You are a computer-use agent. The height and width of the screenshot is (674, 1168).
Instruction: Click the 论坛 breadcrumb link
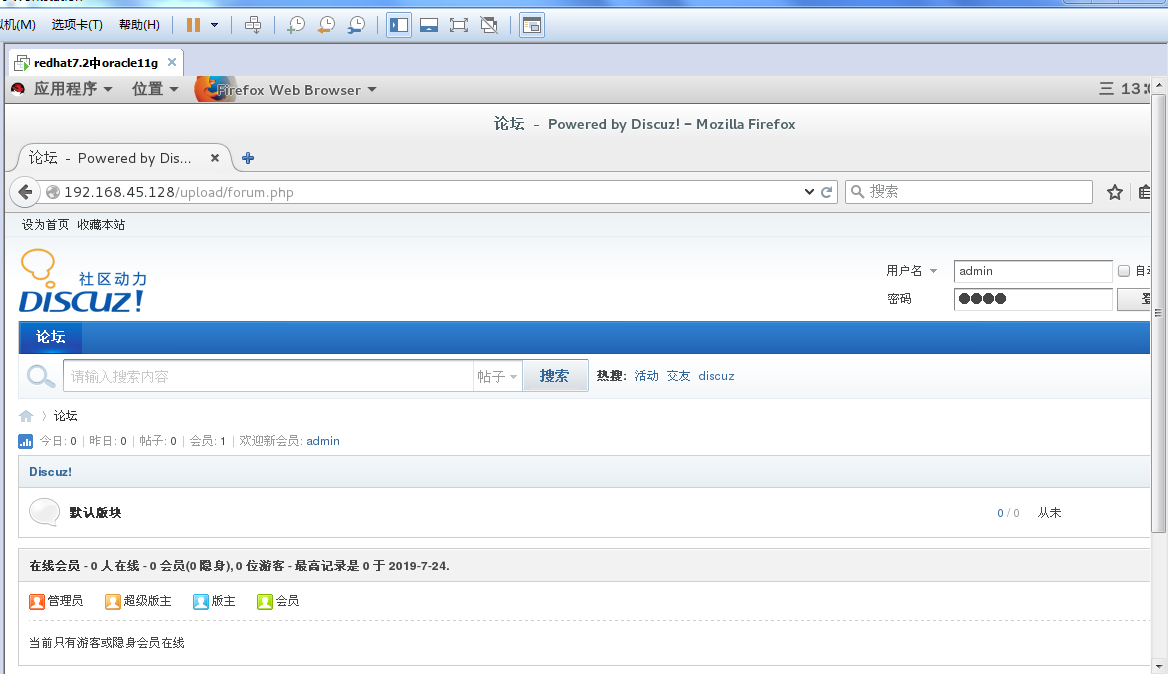66,416
